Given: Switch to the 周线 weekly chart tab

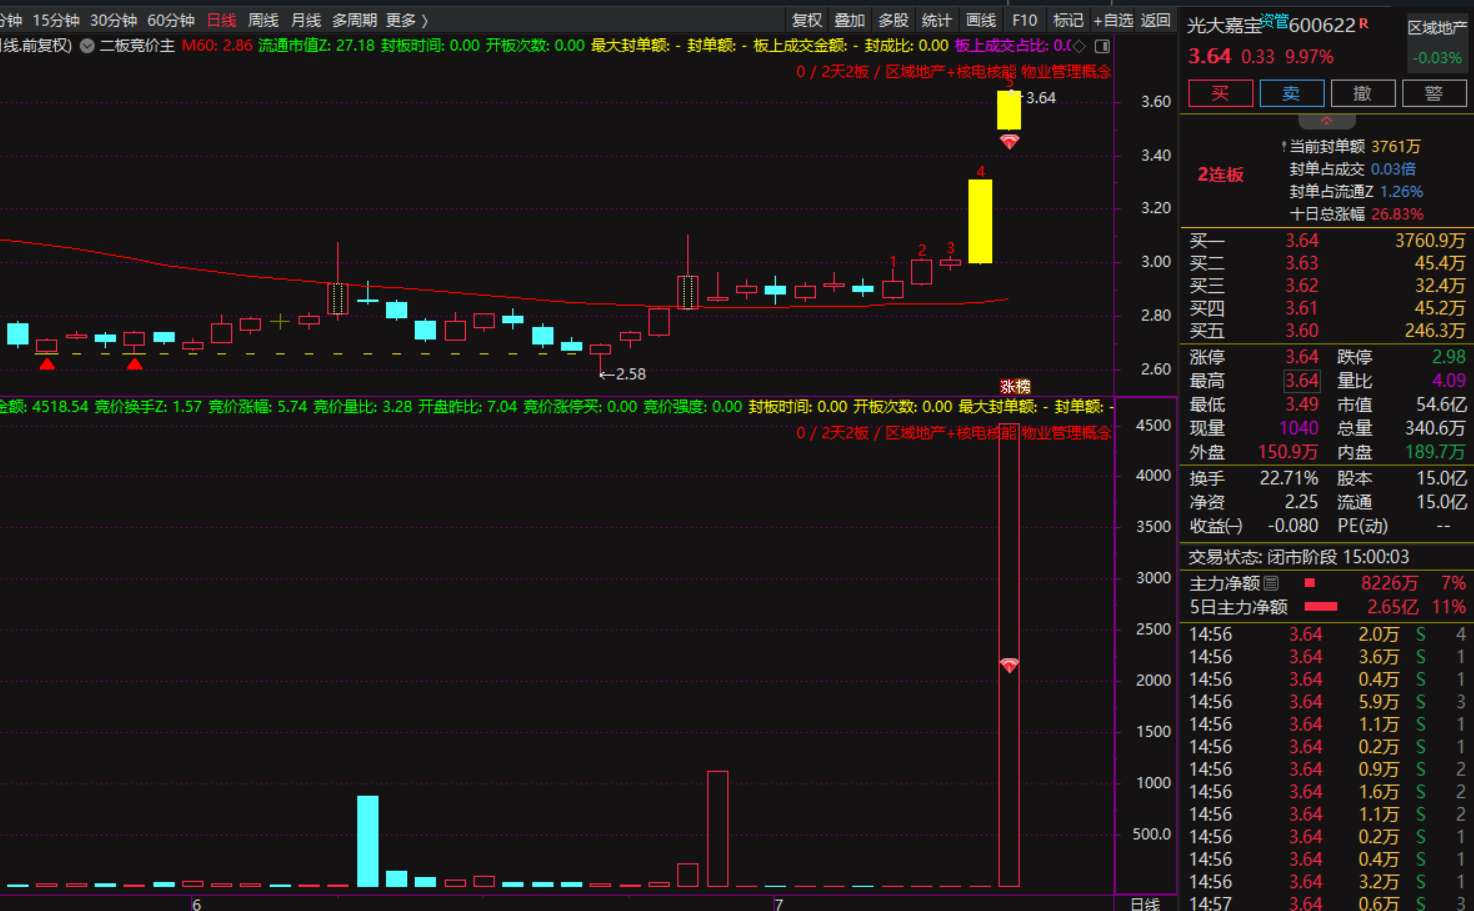Looking at the screenshot, I should [263, 20].
